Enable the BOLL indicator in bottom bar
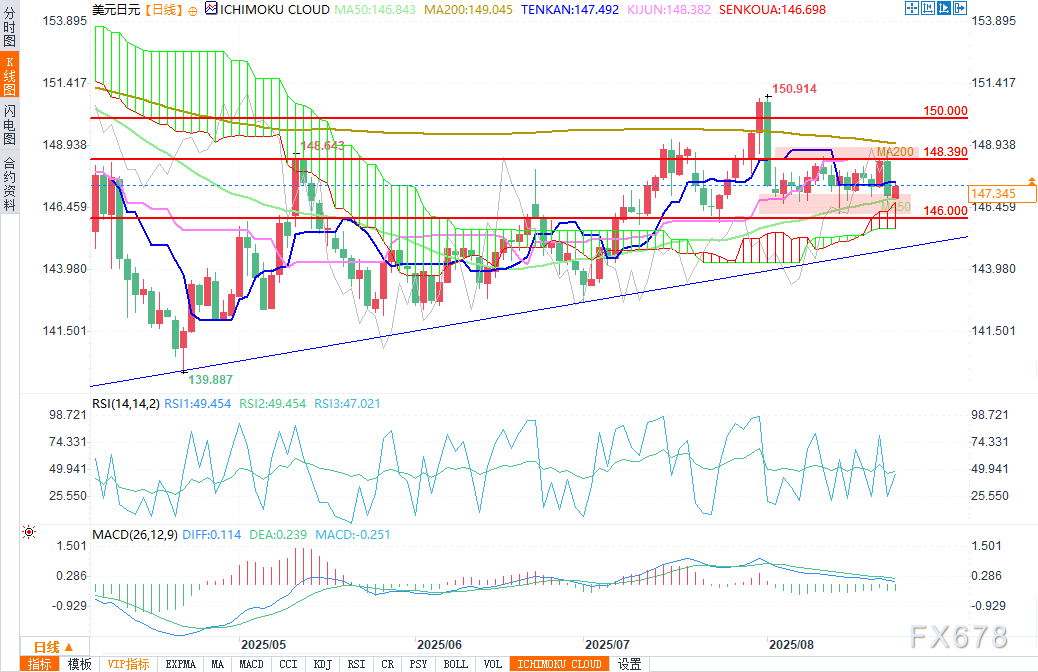 click(455, 664)
